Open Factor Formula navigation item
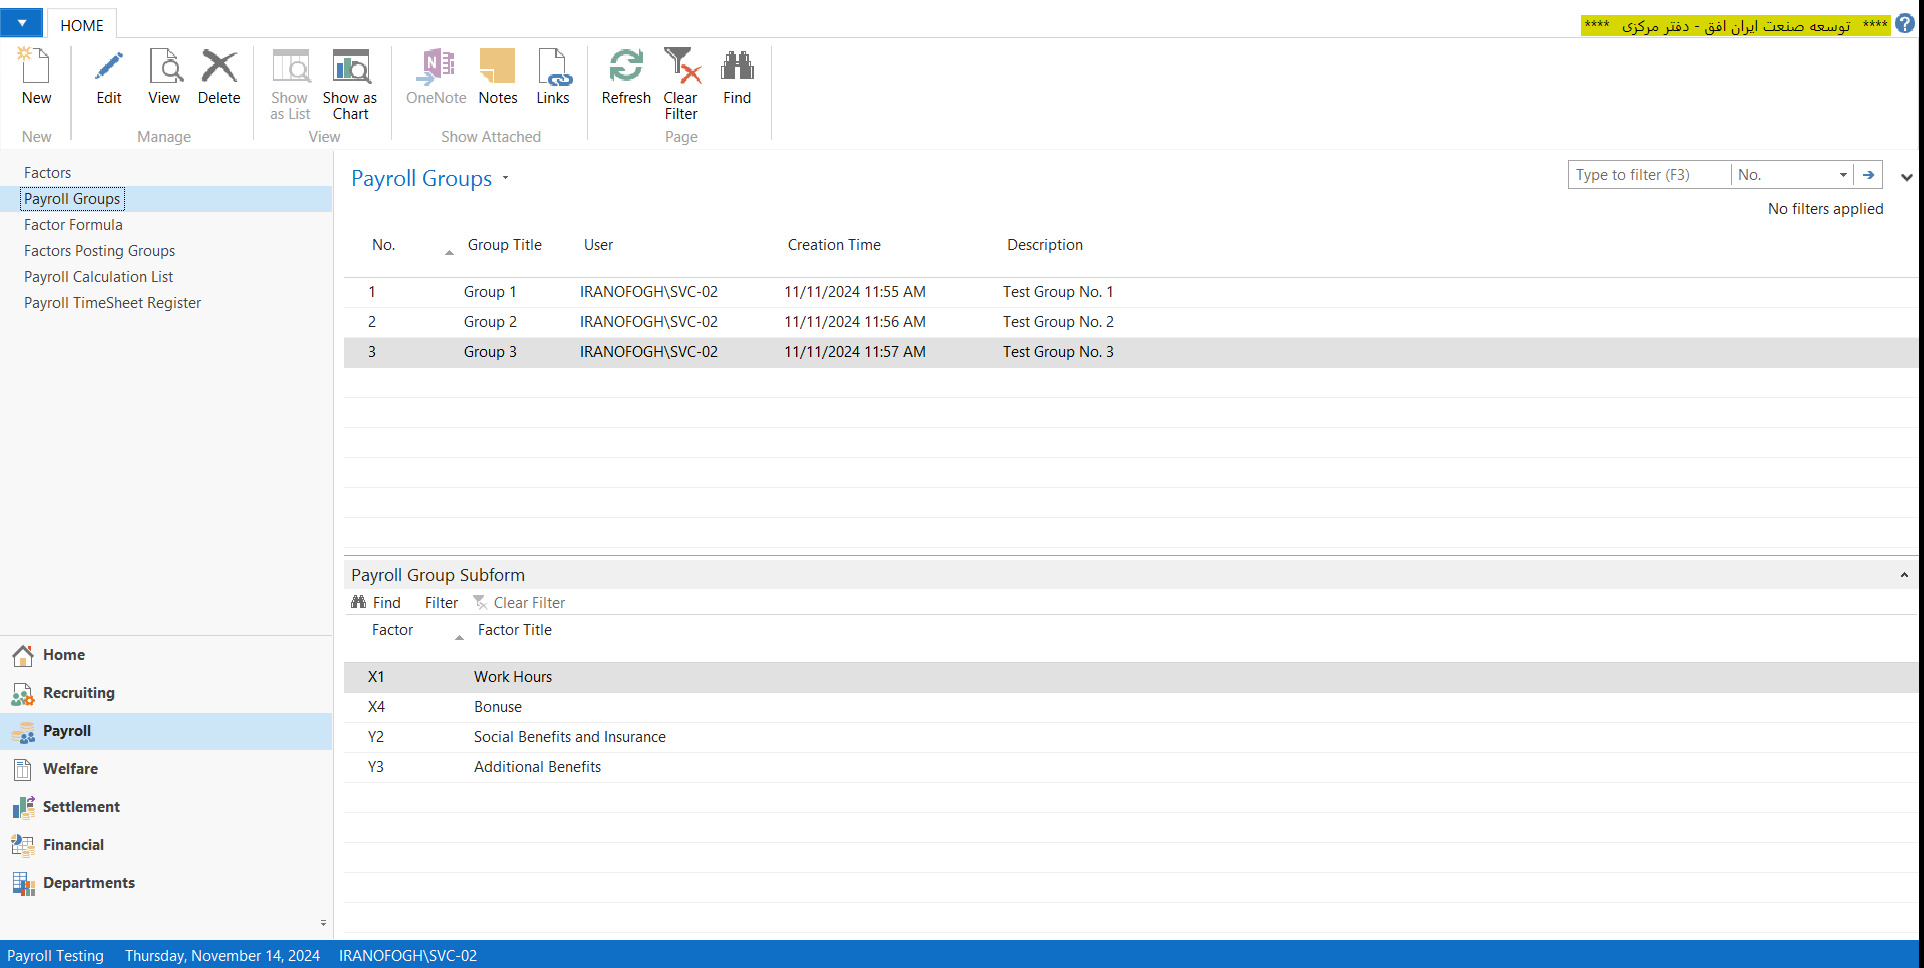Viewport: 1924px width, 968px height. pos(73,225)
